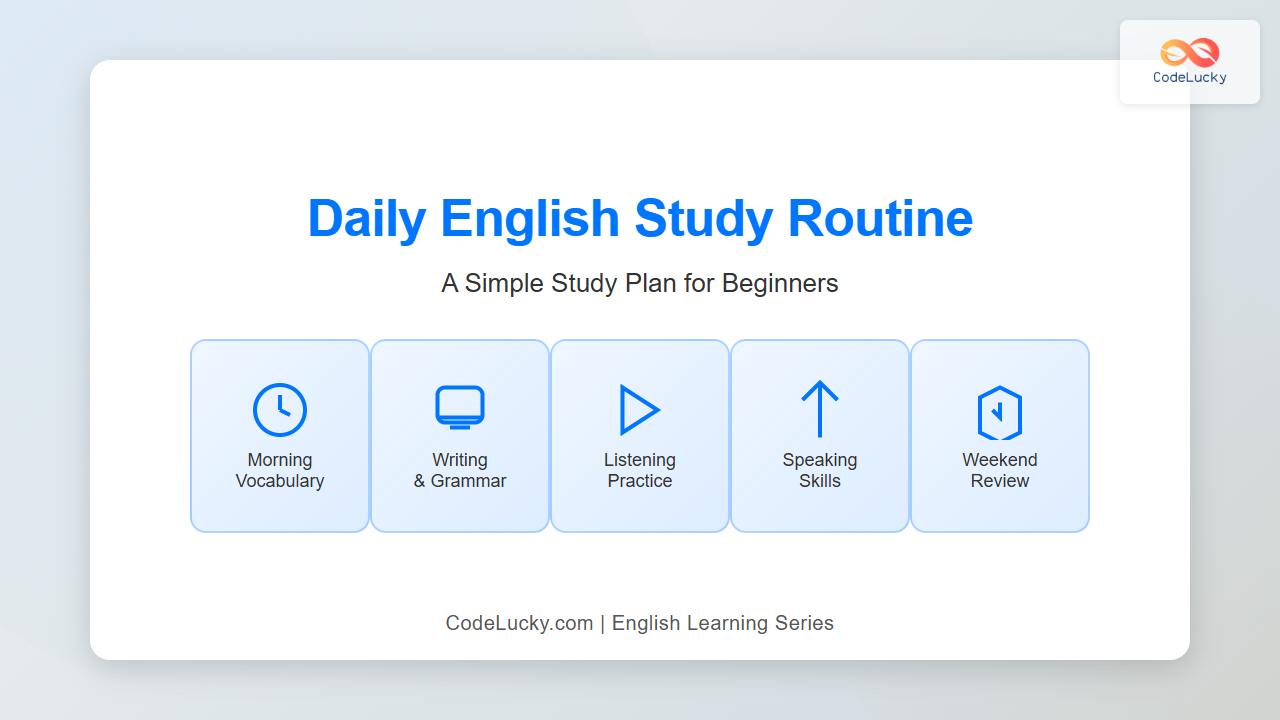This screenshot has width=1280, height=720.
Task: Click English Learning Series in the footer
Action: pyautogui.click(x=723, y=623)
